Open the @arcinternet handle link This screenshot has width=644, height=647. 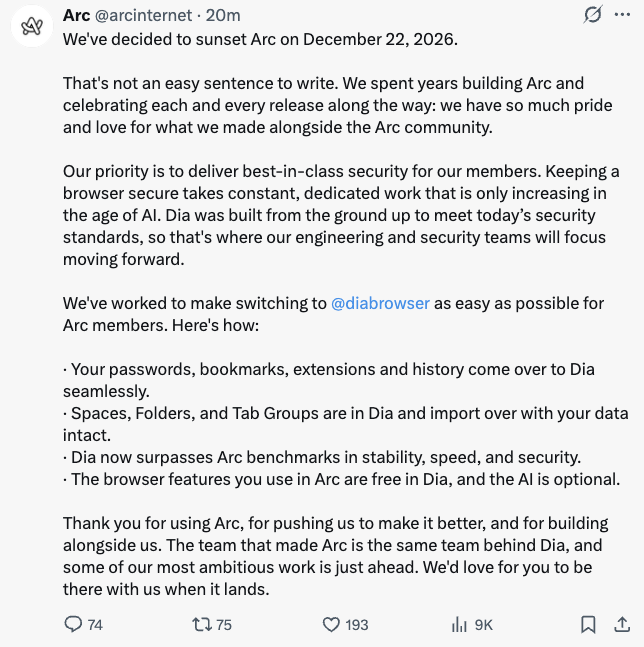(x=144, y=15)
